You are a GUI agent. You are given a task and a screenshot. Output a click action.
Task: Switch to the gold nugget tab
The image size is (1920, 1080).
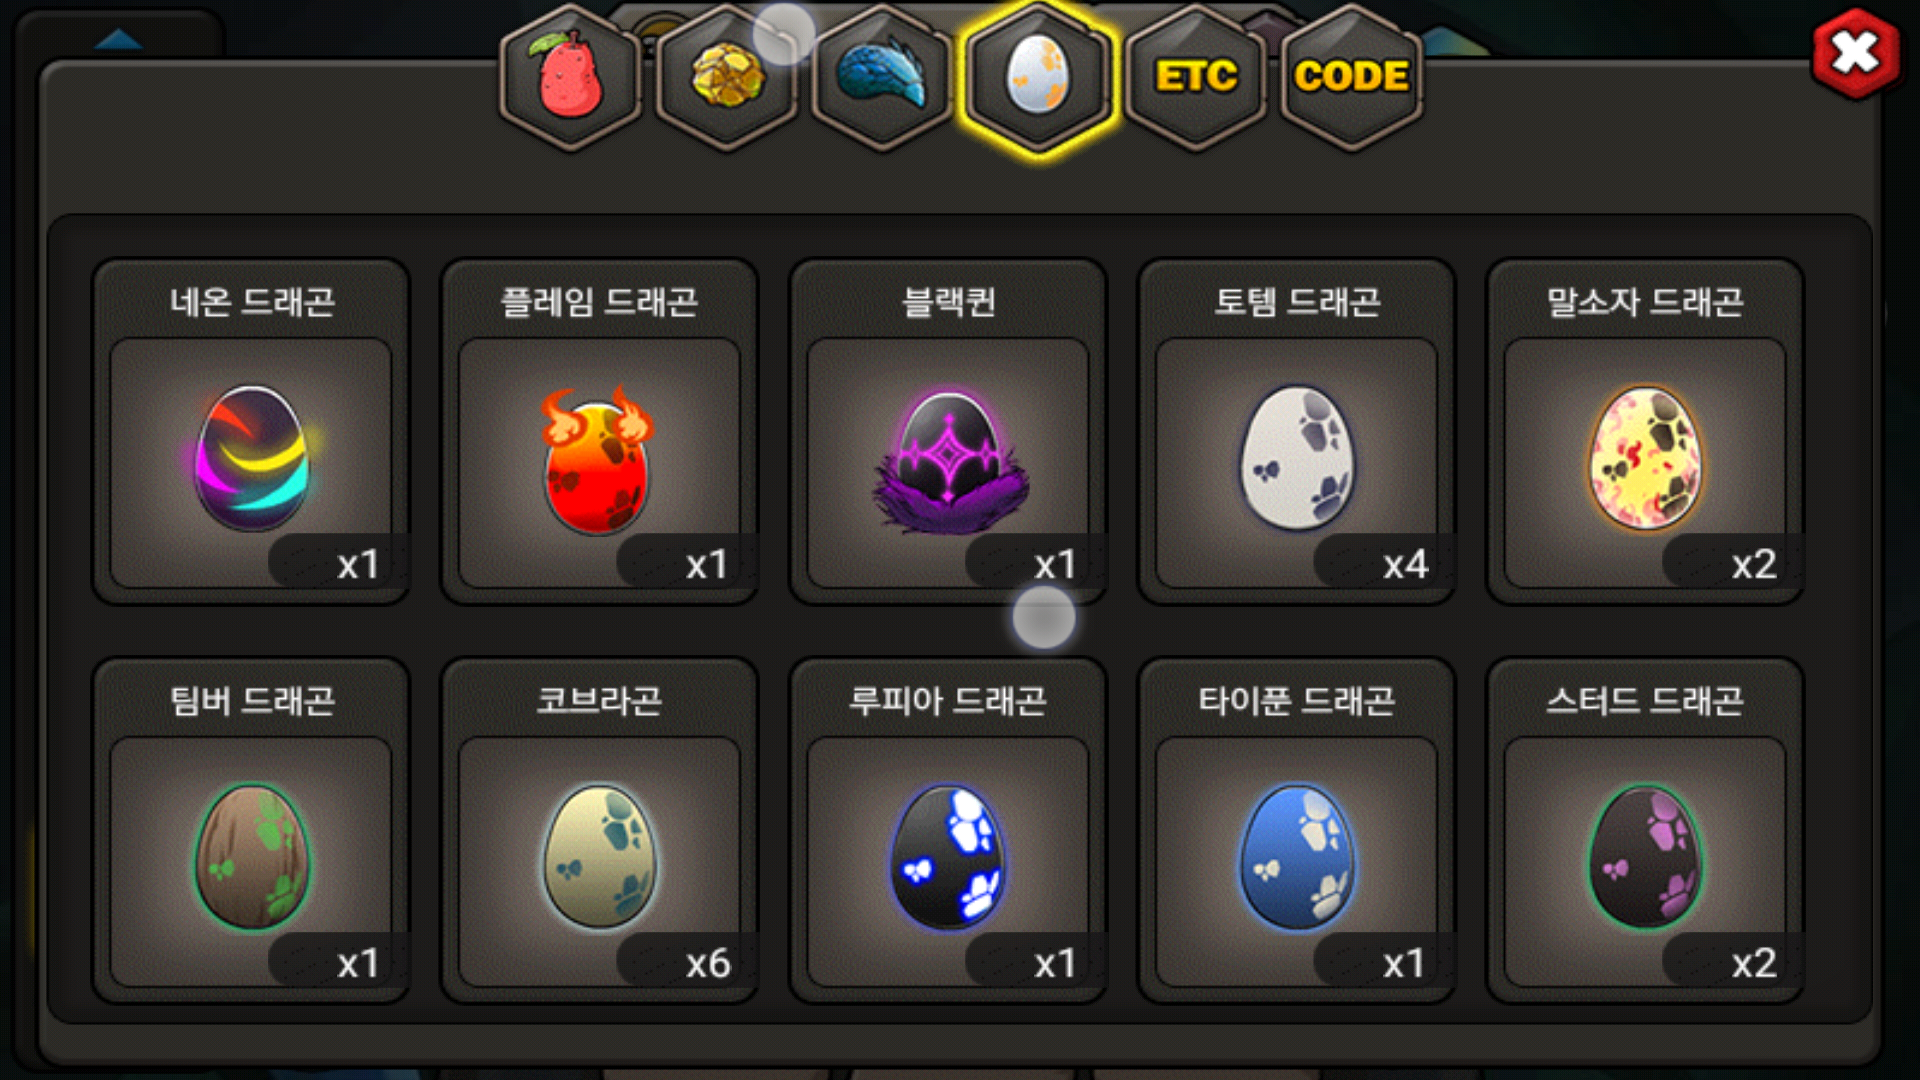[x=727, y=78]
